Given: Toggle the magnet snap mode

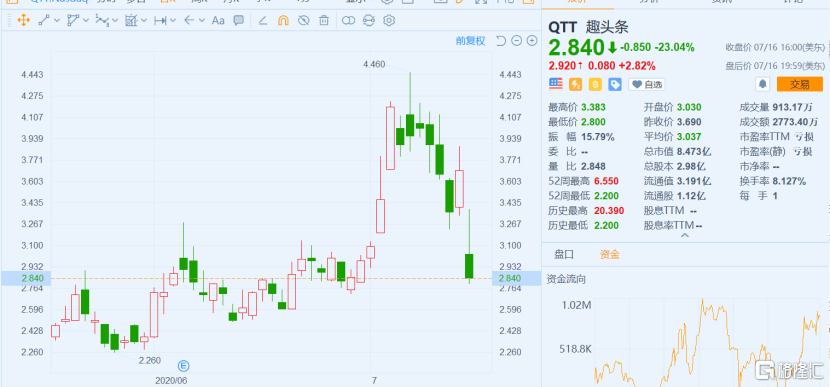Looking at the screenshot, I should click(283, 21).
